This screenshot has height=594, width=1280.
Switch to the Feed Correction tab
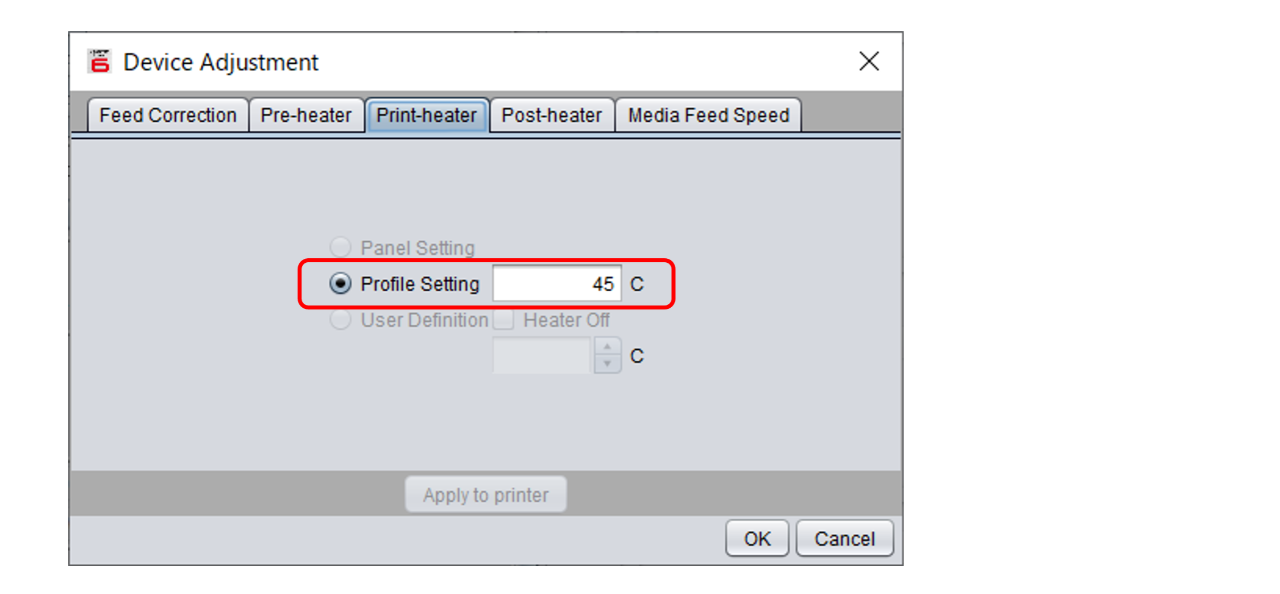(168, 115)
